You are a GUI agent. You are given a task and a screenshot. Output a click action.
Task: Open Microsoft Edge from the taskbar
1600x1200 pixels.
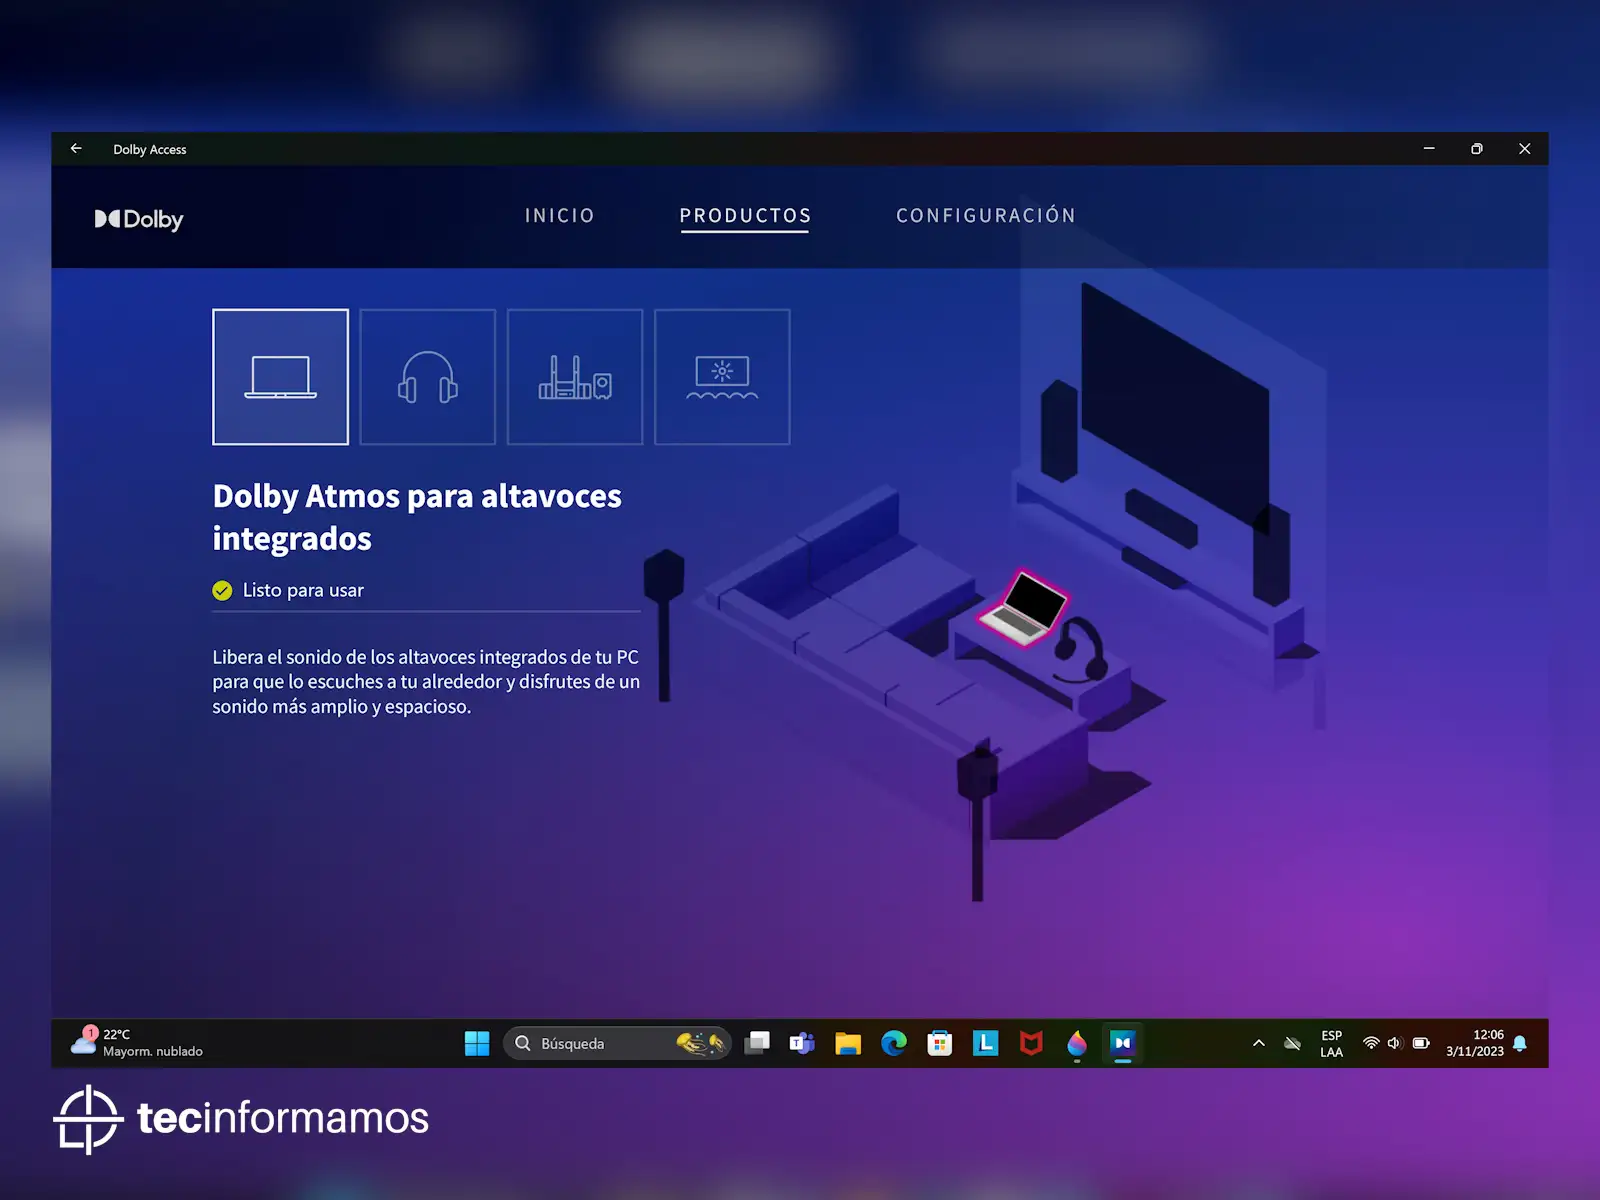(894, 1043)
